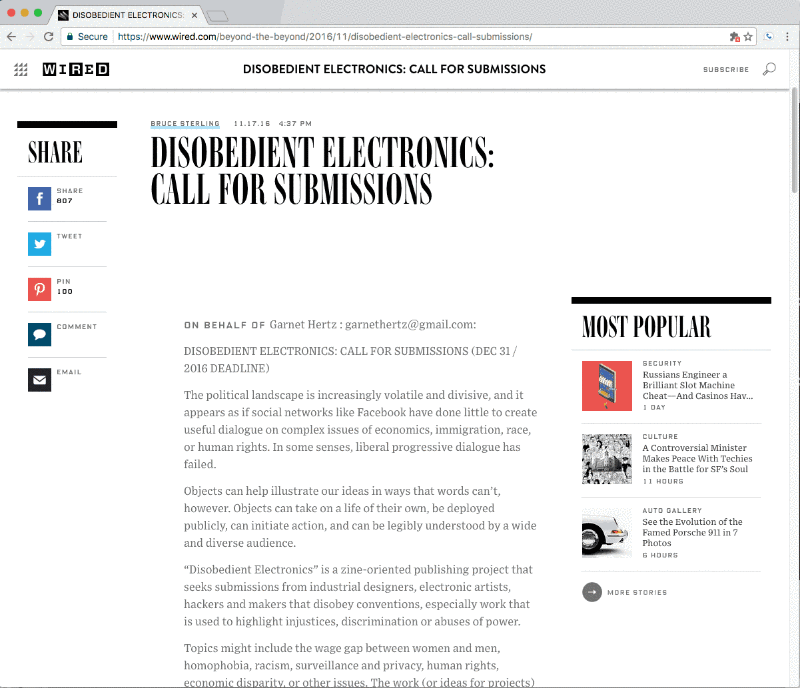Open Bruce Sterling author link
The image size is (800, 688).
pyautogui.click(x=185, y=124)
